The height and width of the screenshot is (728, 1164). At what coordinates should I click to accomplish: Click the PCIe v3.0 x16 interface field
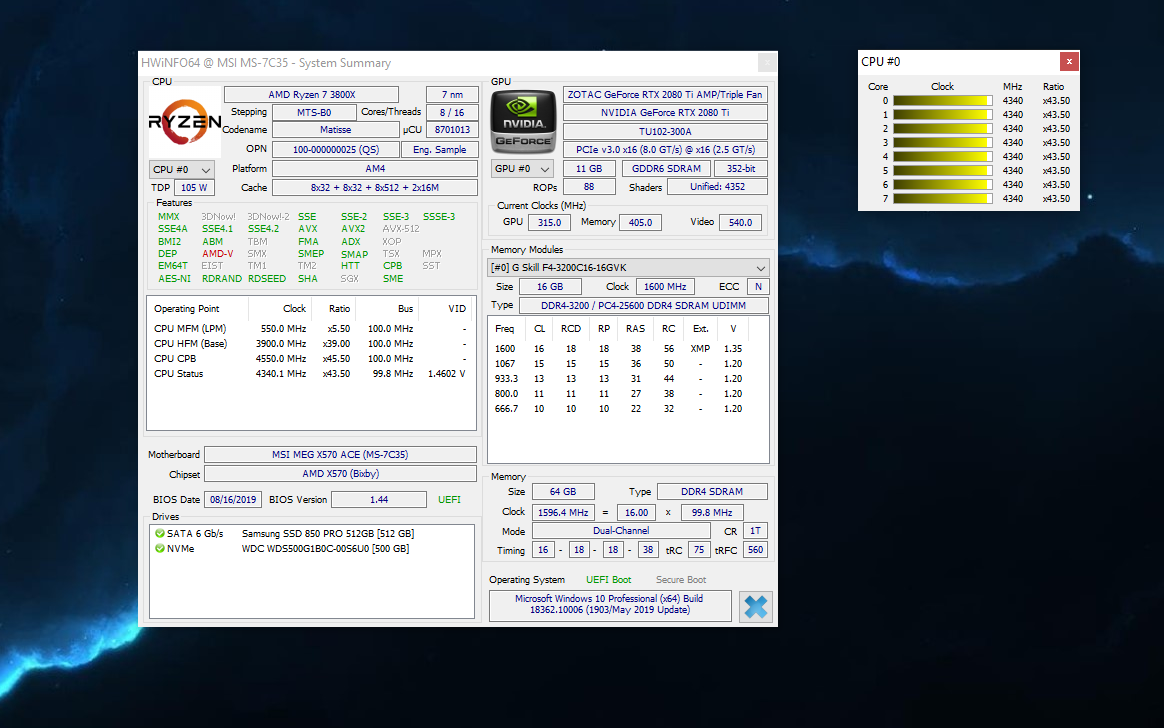[665, 150]
